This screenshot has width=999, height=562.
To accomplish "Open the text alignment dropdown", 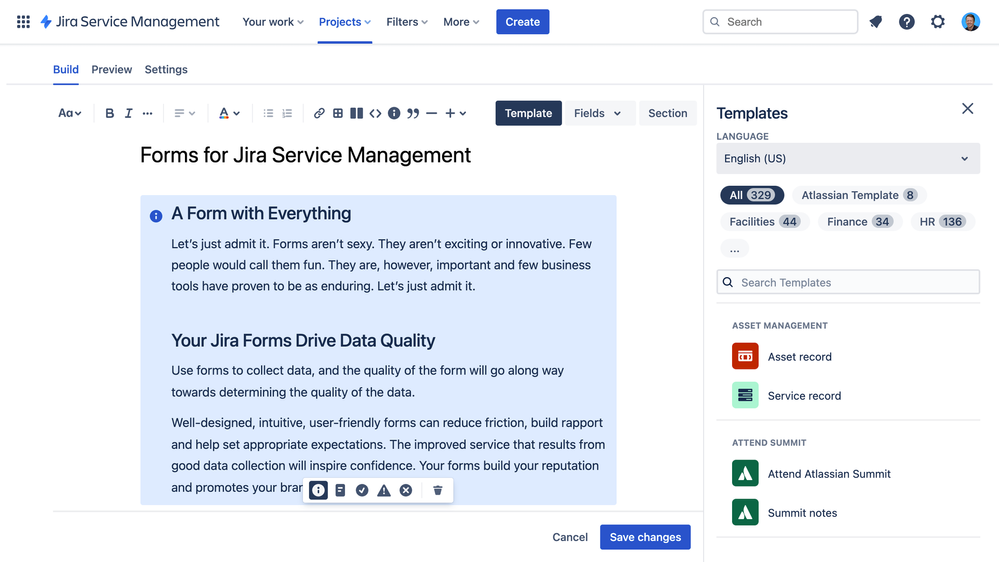I will (x=185, y=113).
